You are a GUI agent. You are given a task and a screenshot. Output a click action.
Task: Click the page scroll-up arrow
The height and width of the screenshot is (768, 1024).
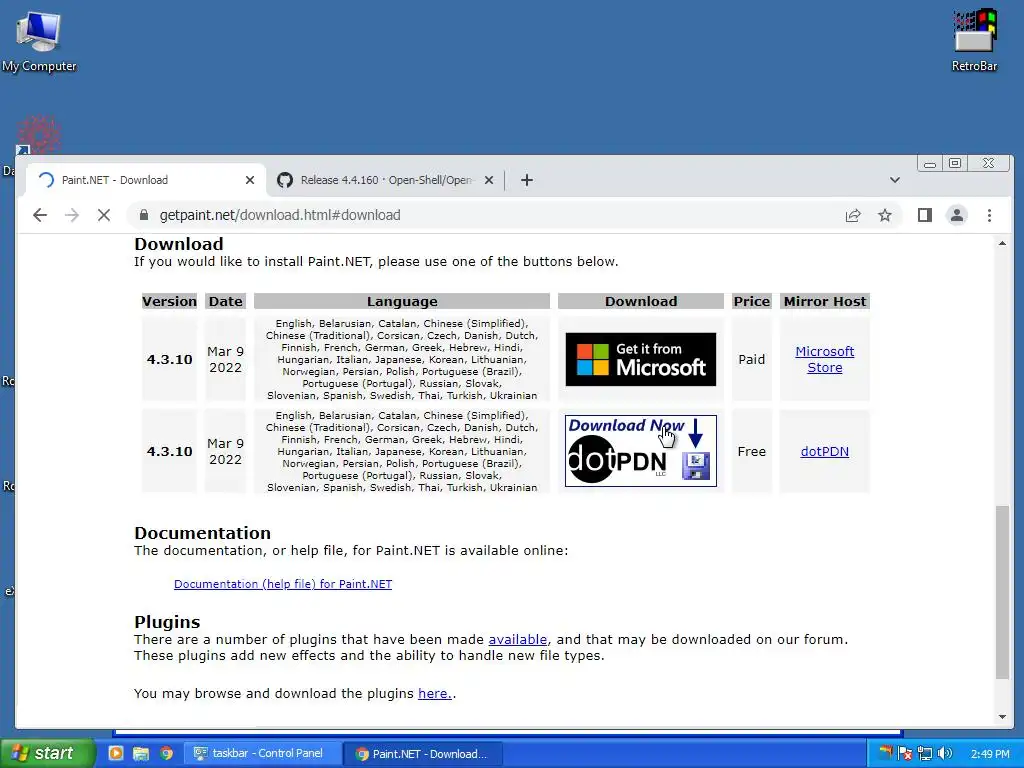[1002, 244]
